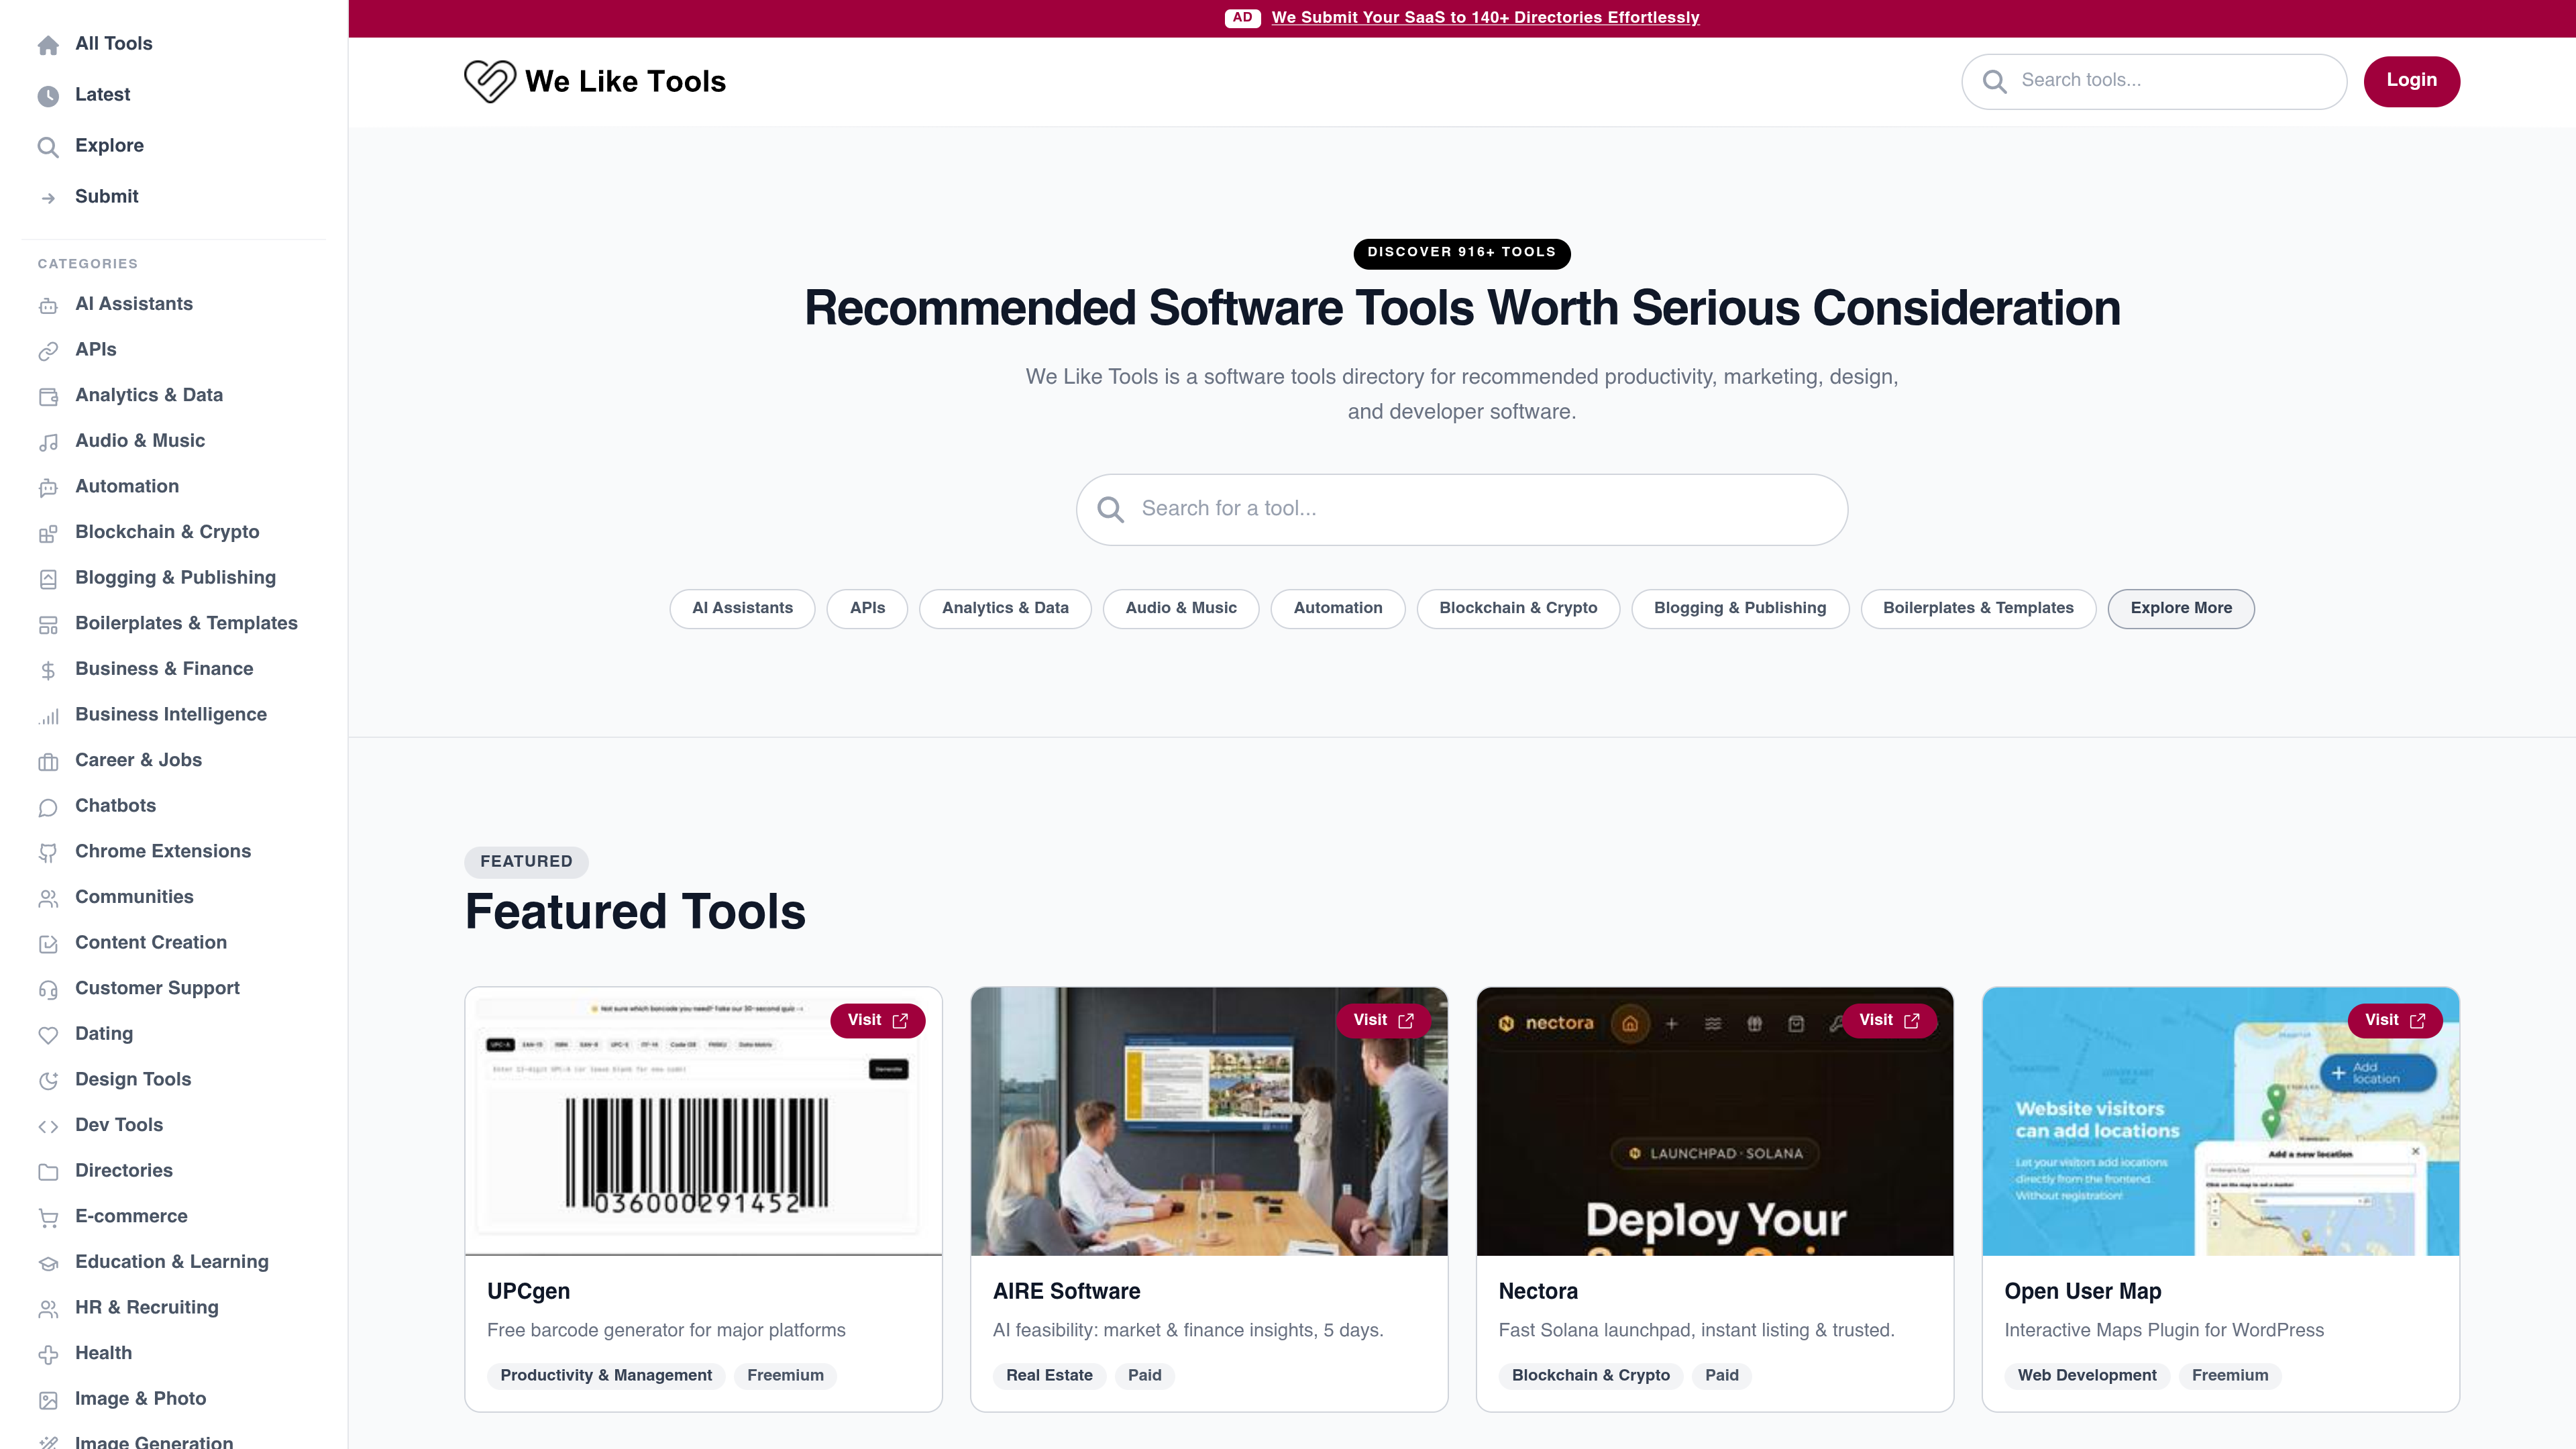Click the Real Estate tag on AIRE Software

[x=1049, y=1376]
